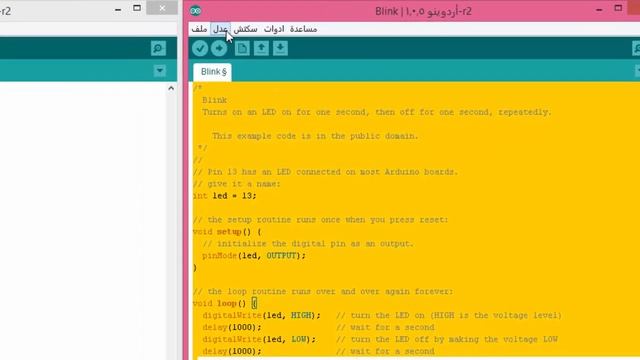Maximize the left Arduino window
Viewport: 640px width, 360px height.
(137, 8)
